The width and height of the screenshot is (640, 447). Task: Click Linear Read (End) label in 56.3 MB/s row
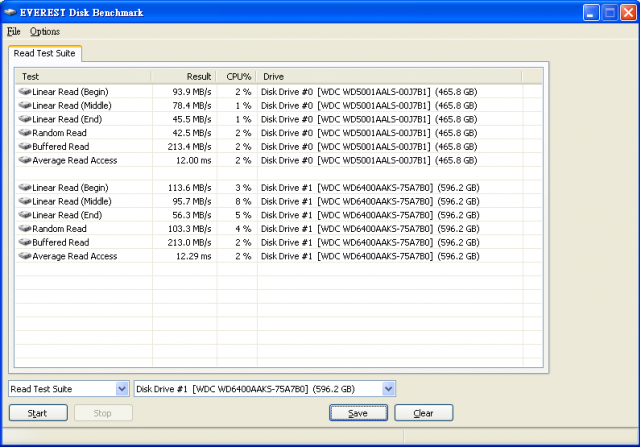pyautogui.click(x=67, y=215)
